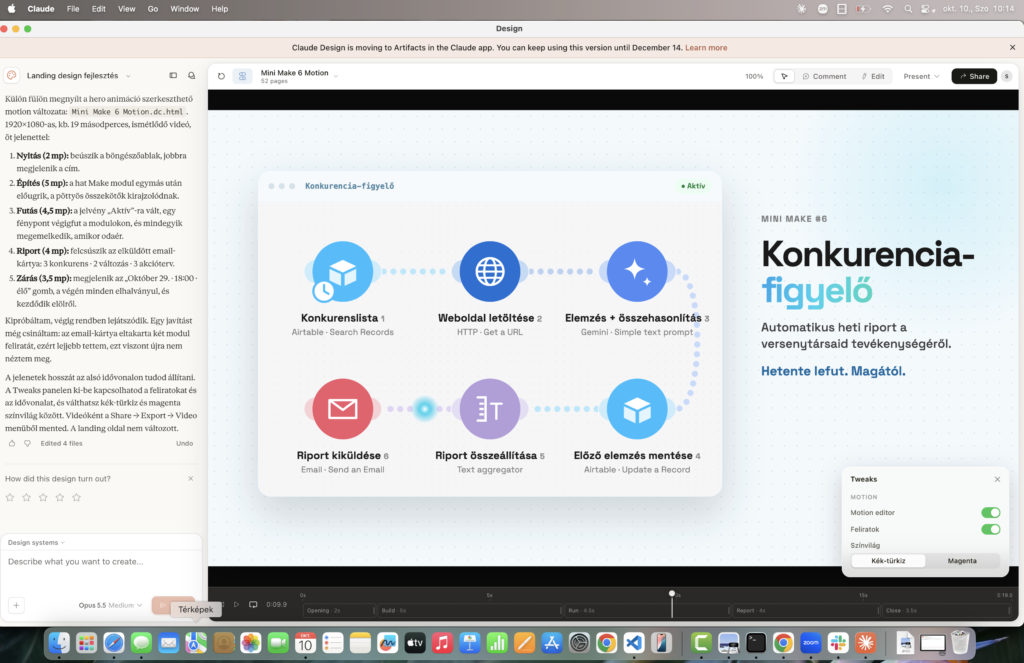
Task: Click the thumbs down feedback icon
Action: point(27,444)
